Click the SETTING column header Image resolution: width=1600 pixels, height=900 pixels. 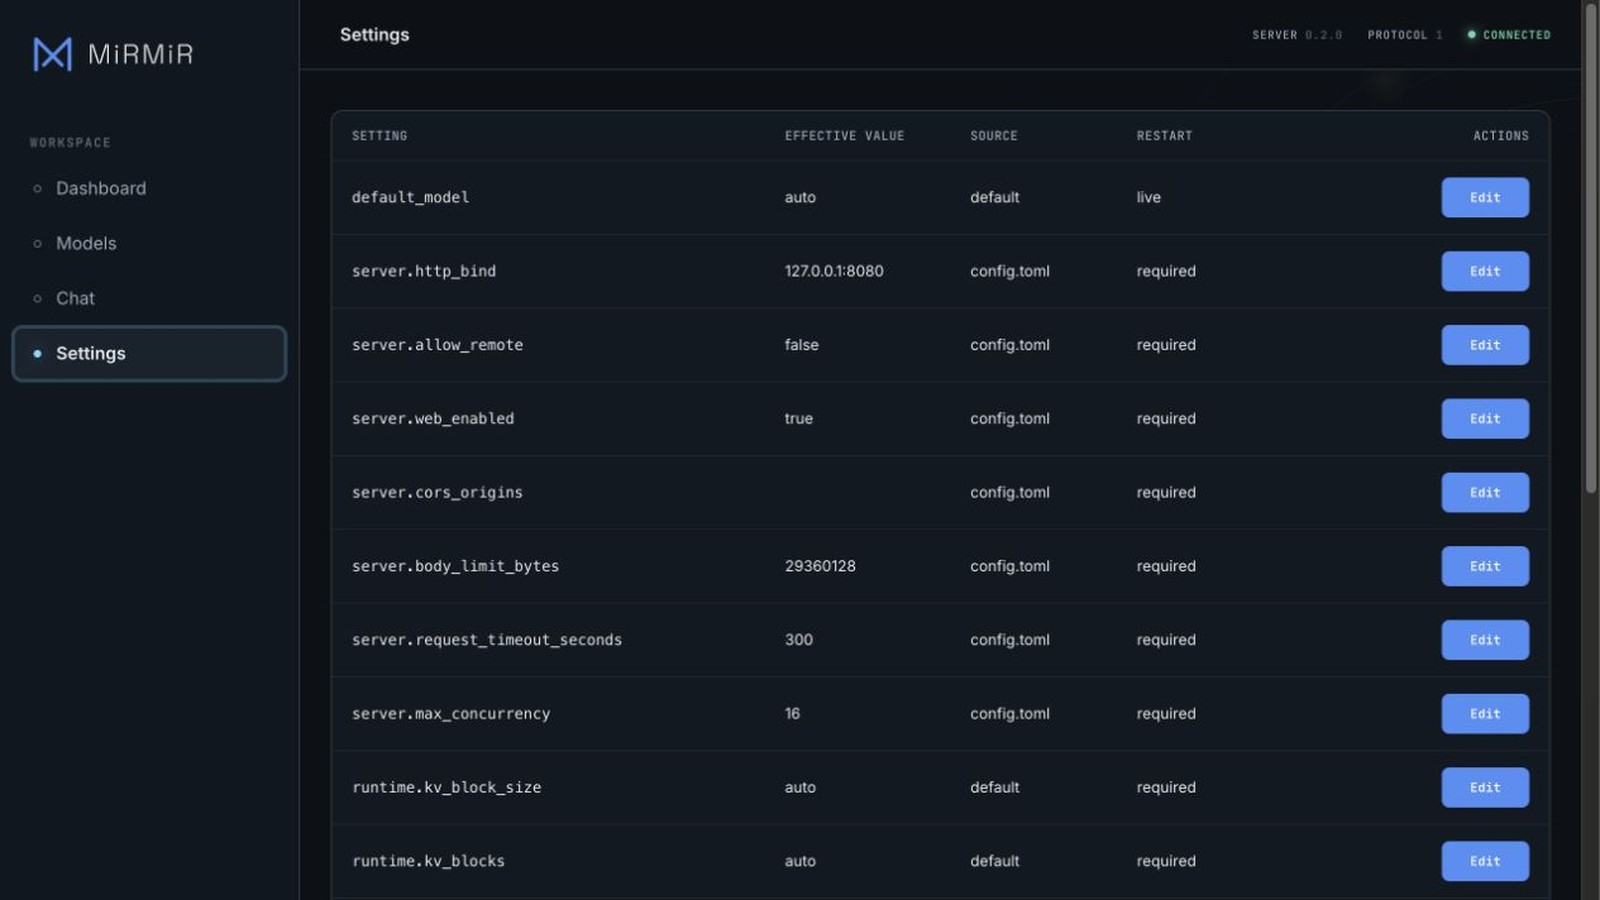pos(379,136)
